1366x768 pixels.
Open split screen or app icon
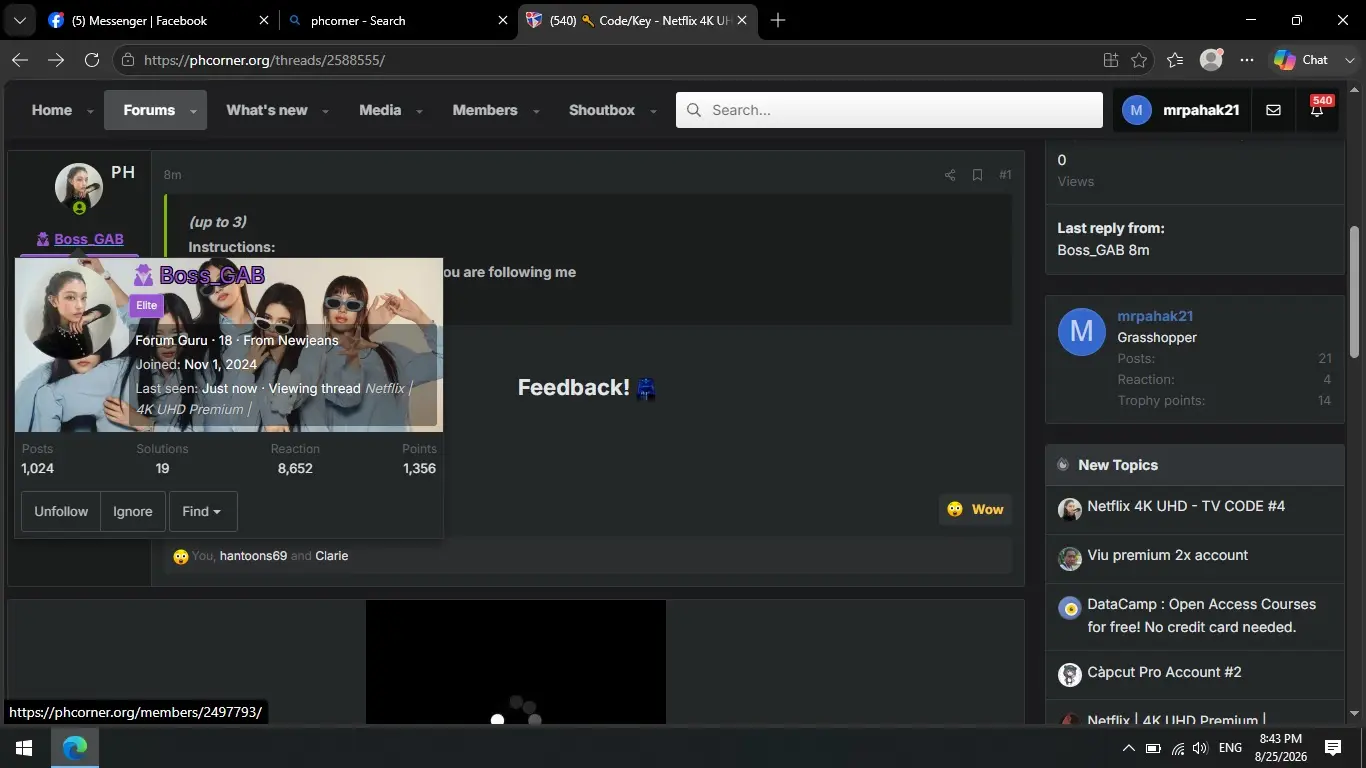1111,60
